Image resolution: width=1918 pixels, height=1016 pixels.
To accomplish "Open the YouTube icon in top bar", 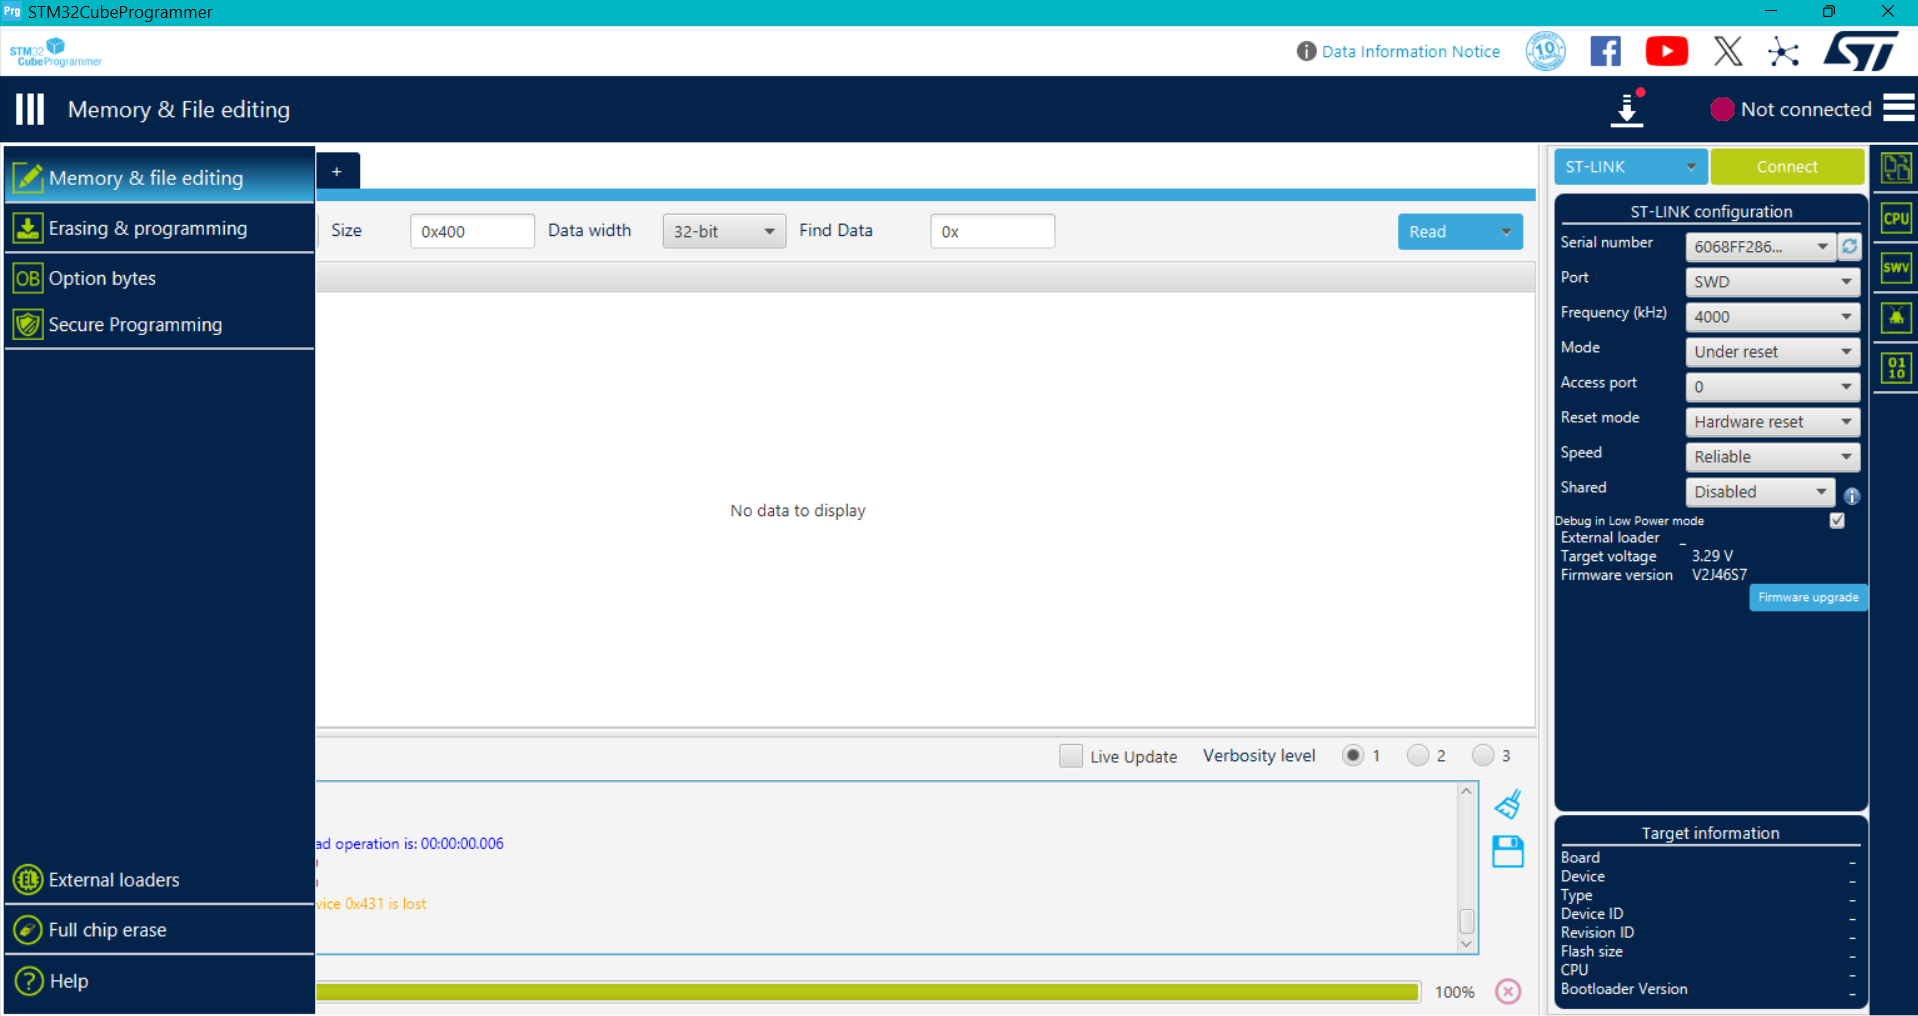I will click(x=1666, y=51).
